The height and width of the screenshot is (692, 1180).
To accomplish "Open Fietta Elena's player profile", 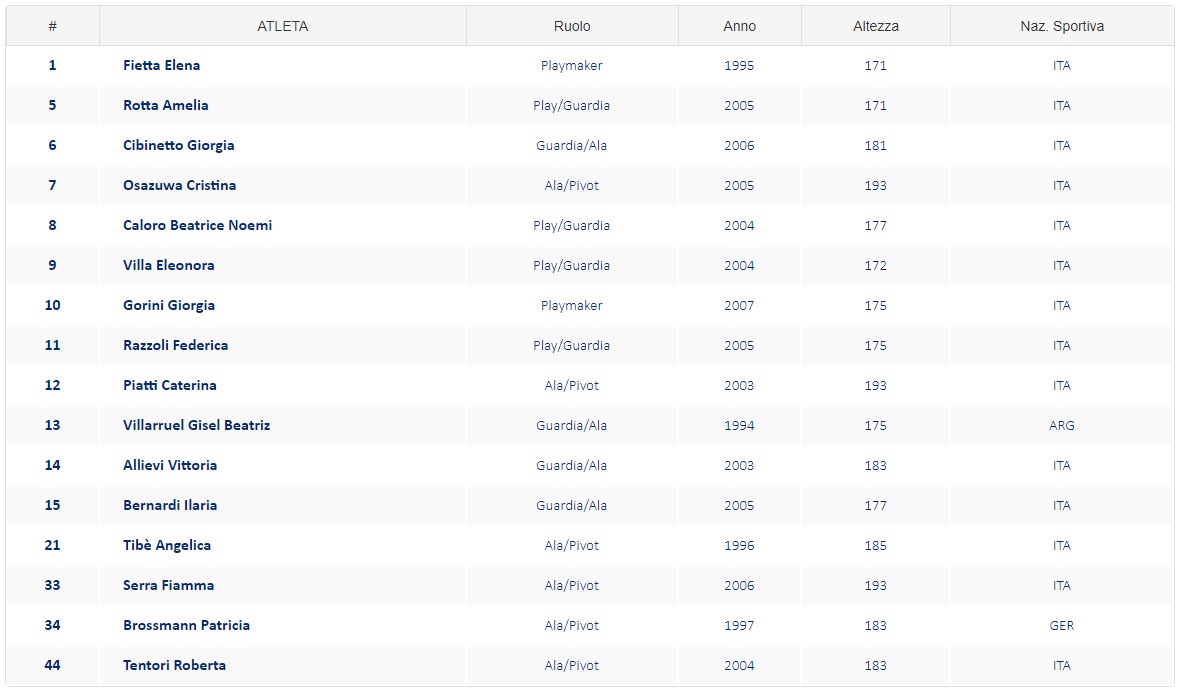I will [162, 66].
